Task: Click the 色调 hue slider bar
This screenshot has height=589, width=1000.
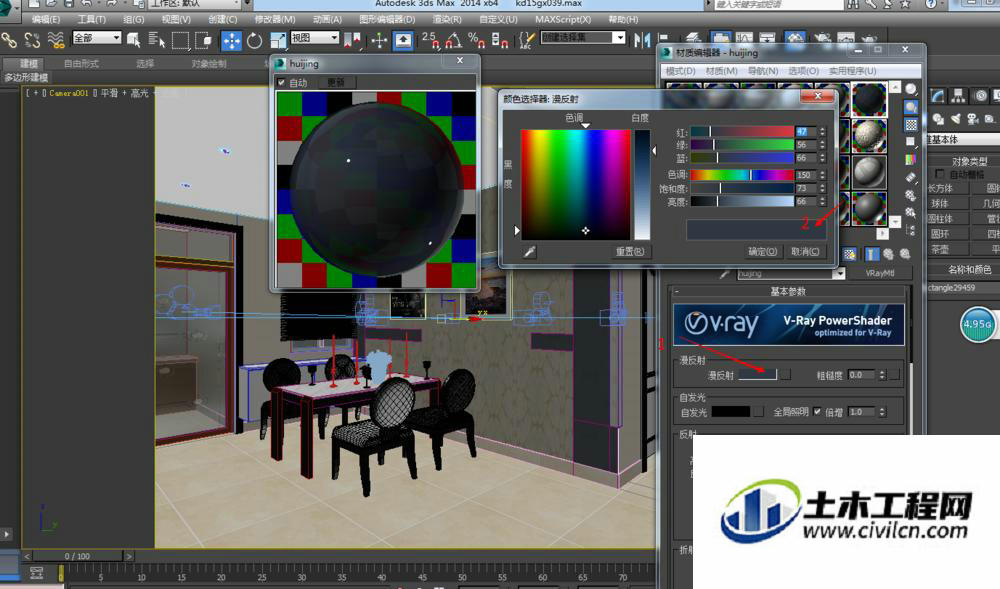Action: click(x=742, y=175)
